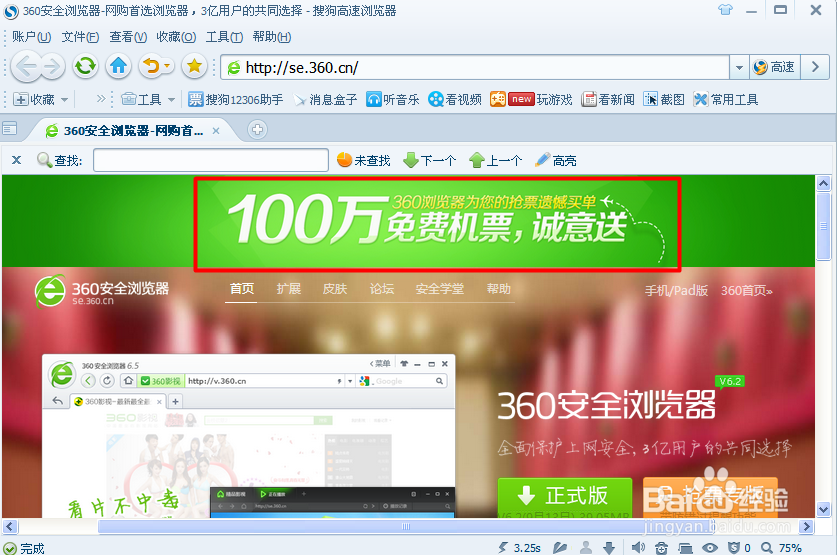
Task: Open the 安全学堂 nav link
Action: (x=440, y=289)
